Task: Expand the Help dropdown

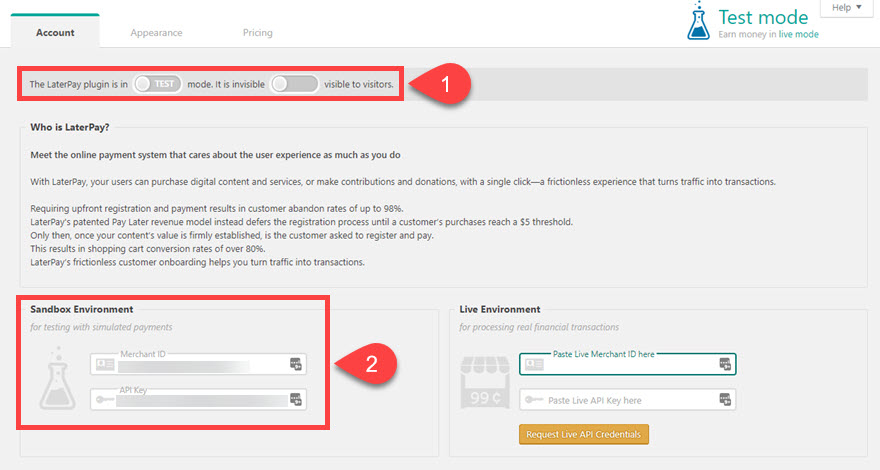Action: pyautogui.click(x=846, y=7)
